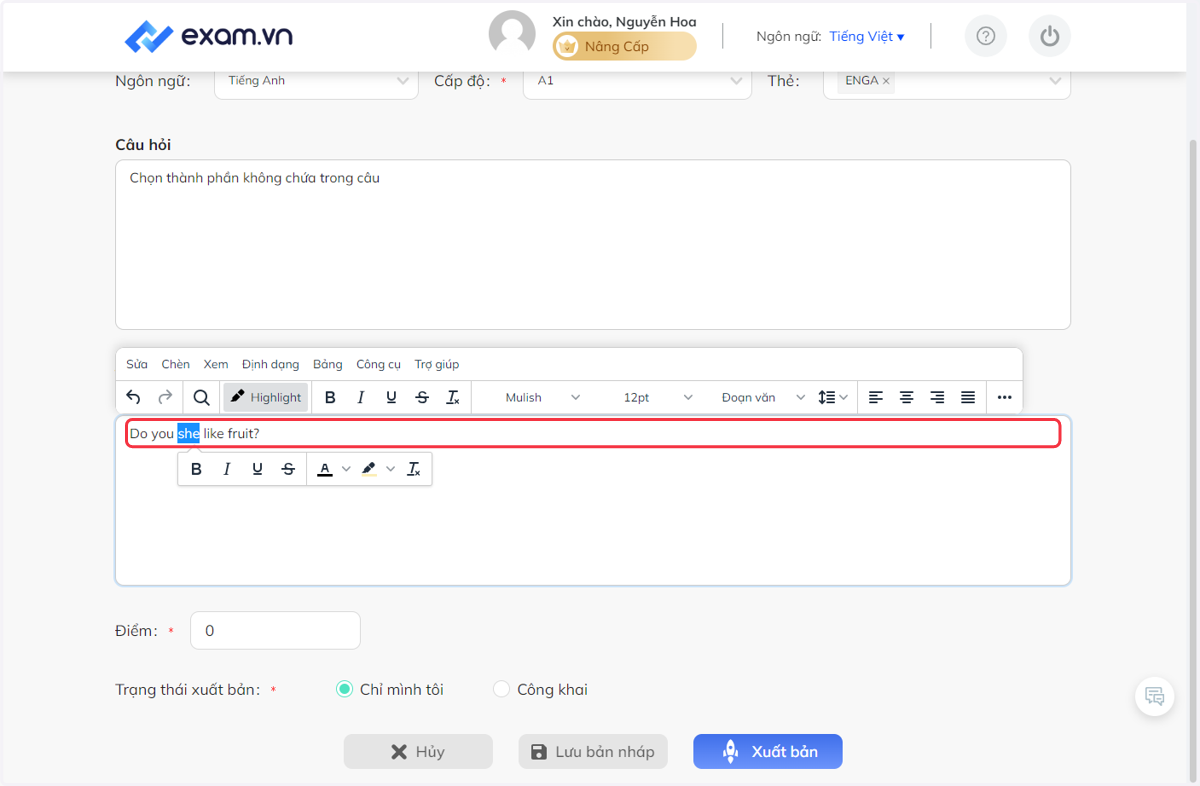This screenshot has width=1200, height=786.
Task: Open the Trợ giúp menu
Action: [437, 364]
